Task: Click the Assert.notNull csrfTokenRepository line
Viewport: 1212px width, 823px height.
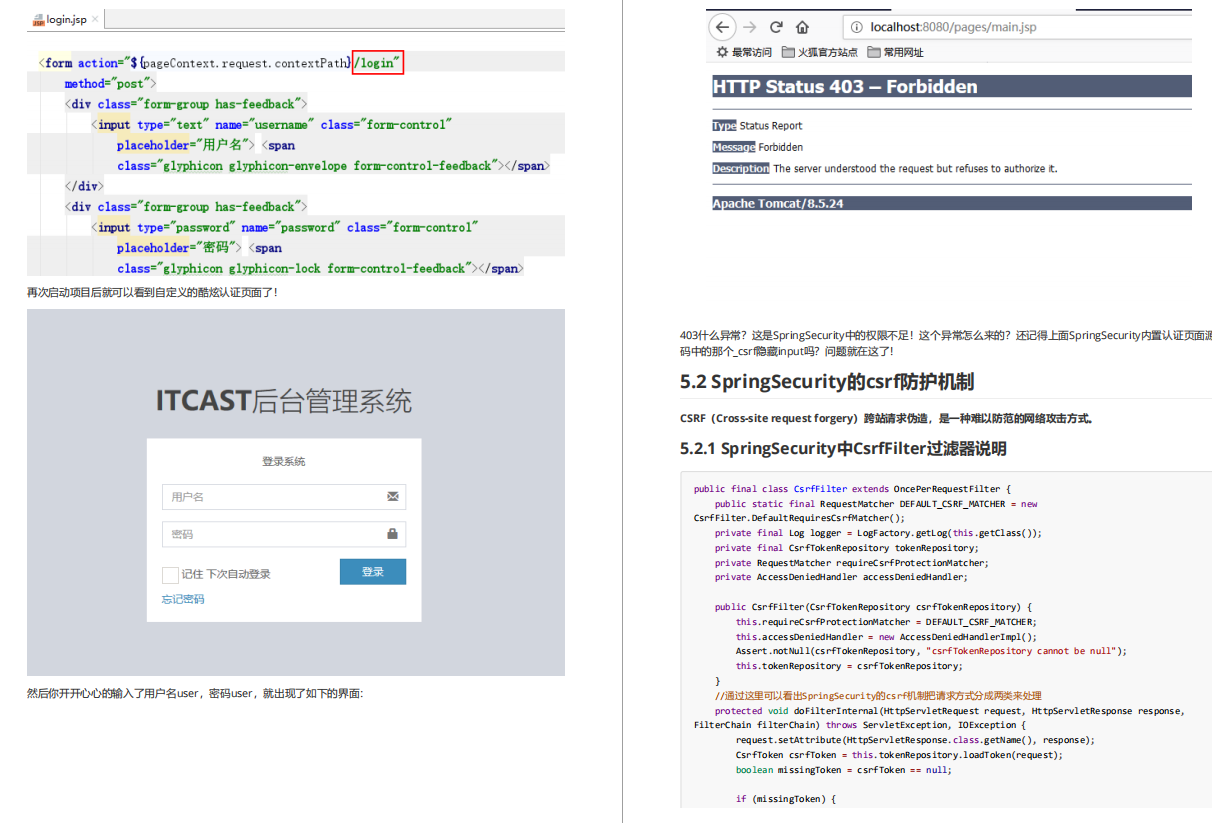Action: 931,651
